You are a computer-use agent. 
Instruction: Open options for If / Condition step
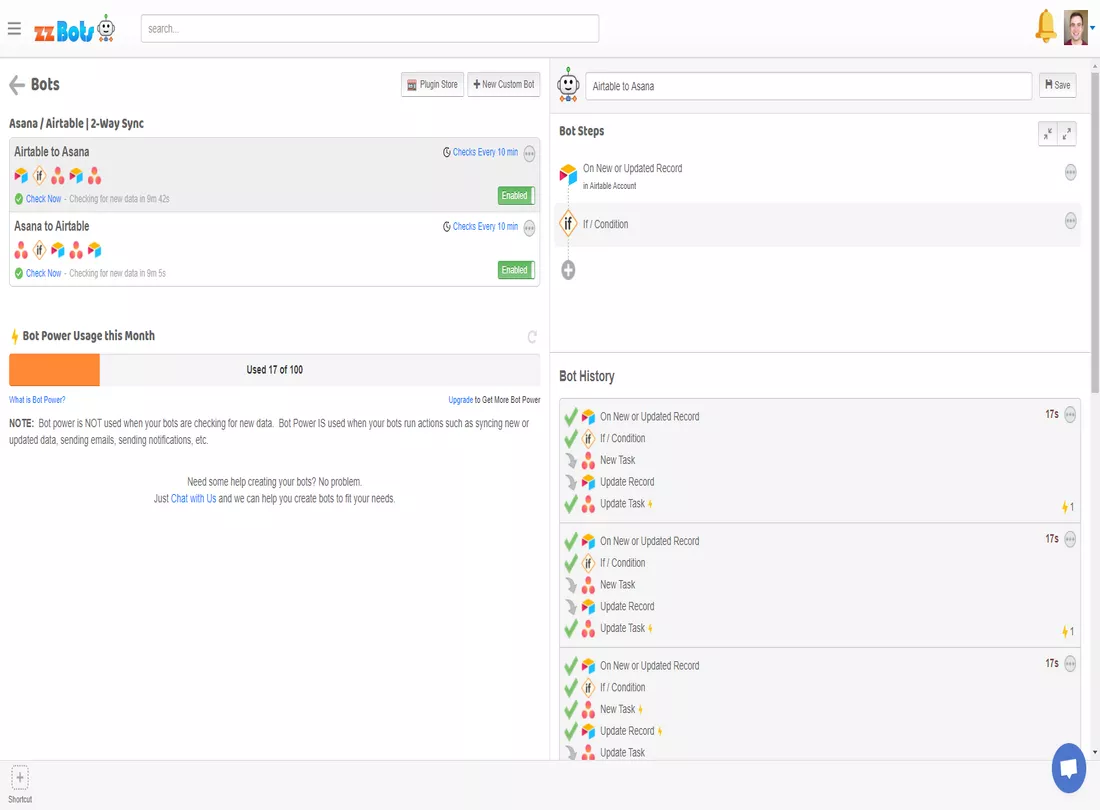1071,222
